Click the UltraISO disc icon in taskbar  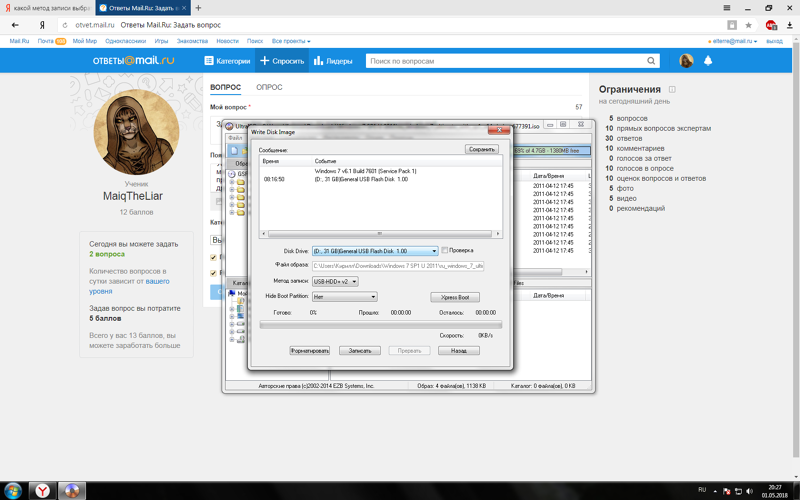click(72, 491)
